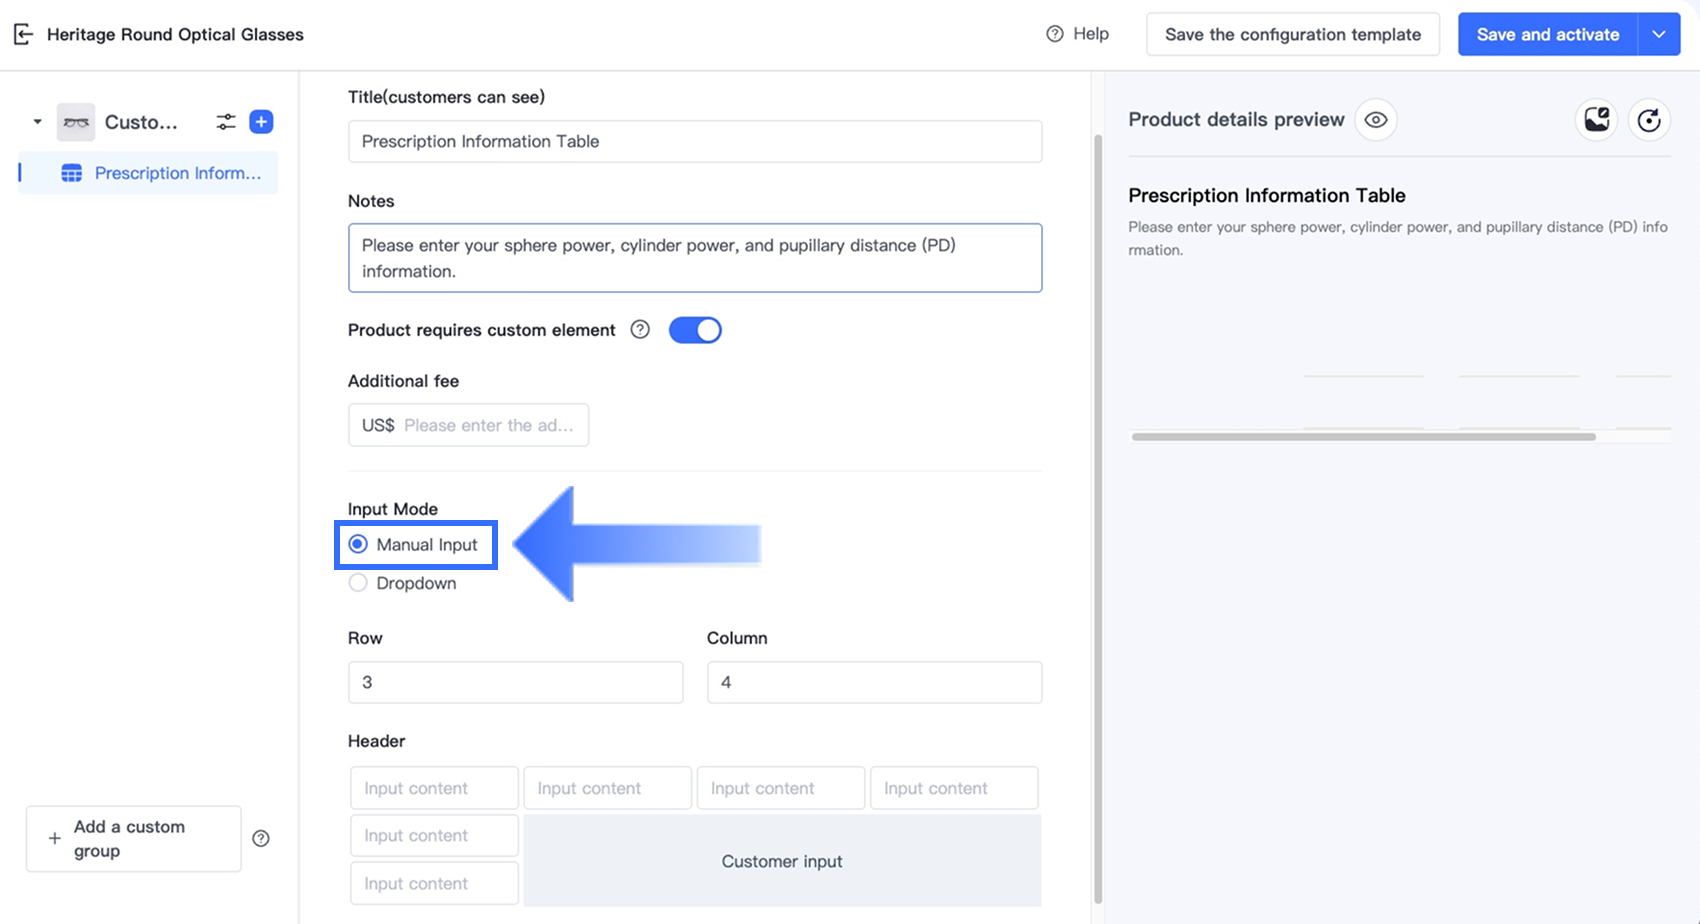Click the Add a custom group button
The height and width of the screenshot is (924, 1700).
pyautogui.click(x=133, y=838)
